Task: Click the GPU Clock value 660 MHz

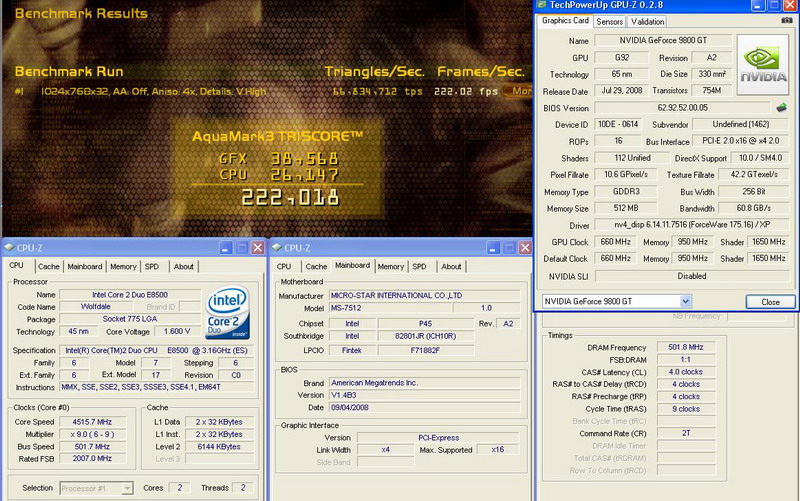Action: [615, 242]
